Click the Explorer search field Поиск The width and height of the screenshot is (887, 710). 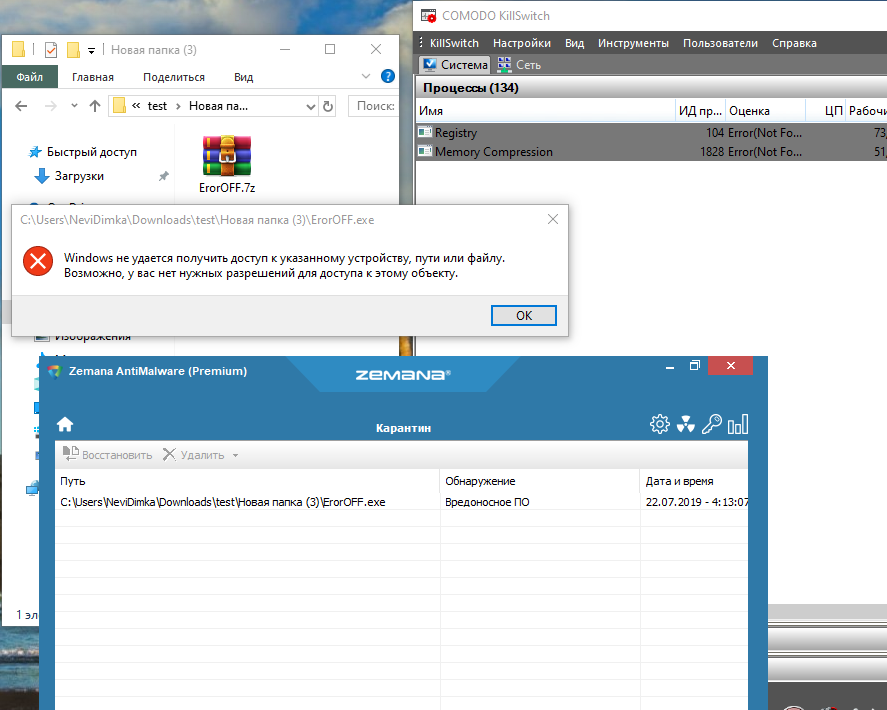[373, 106]
